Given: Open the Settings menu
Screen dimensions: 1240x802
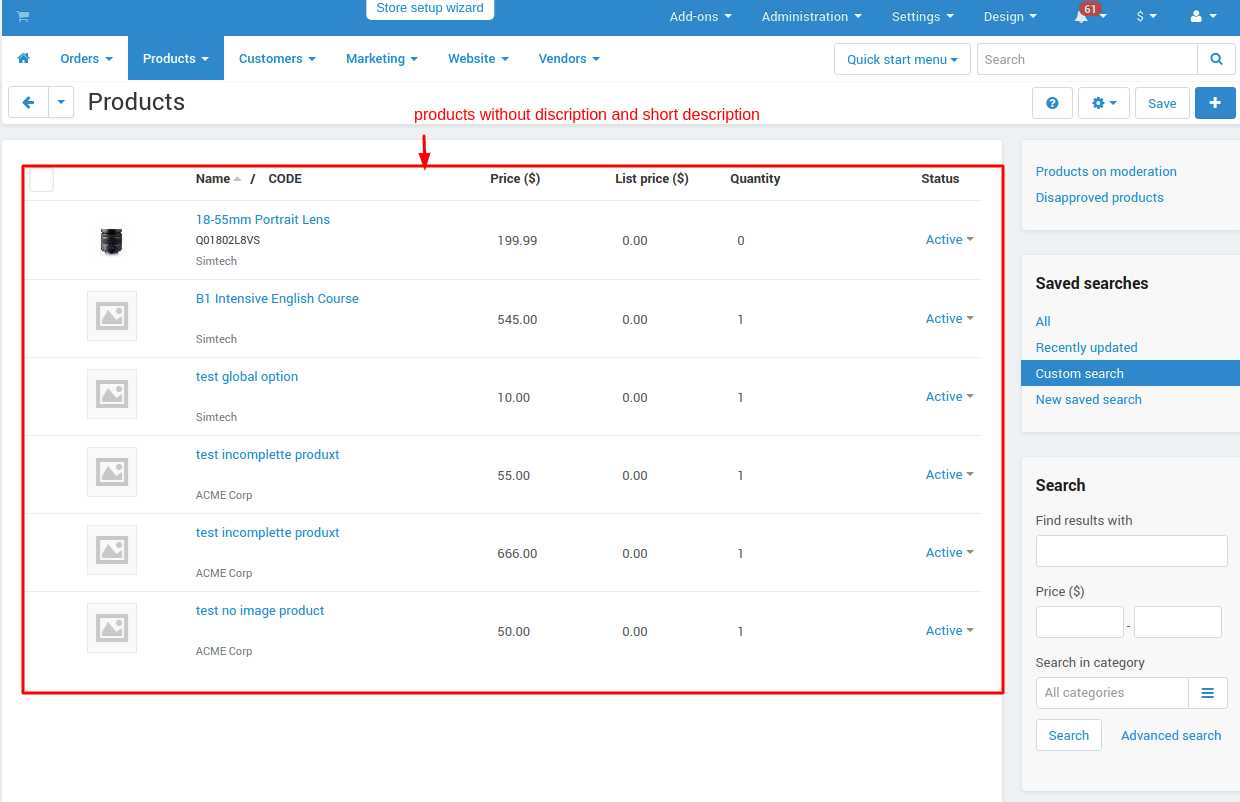Looking at the screenshot, I should pos(922,17).
